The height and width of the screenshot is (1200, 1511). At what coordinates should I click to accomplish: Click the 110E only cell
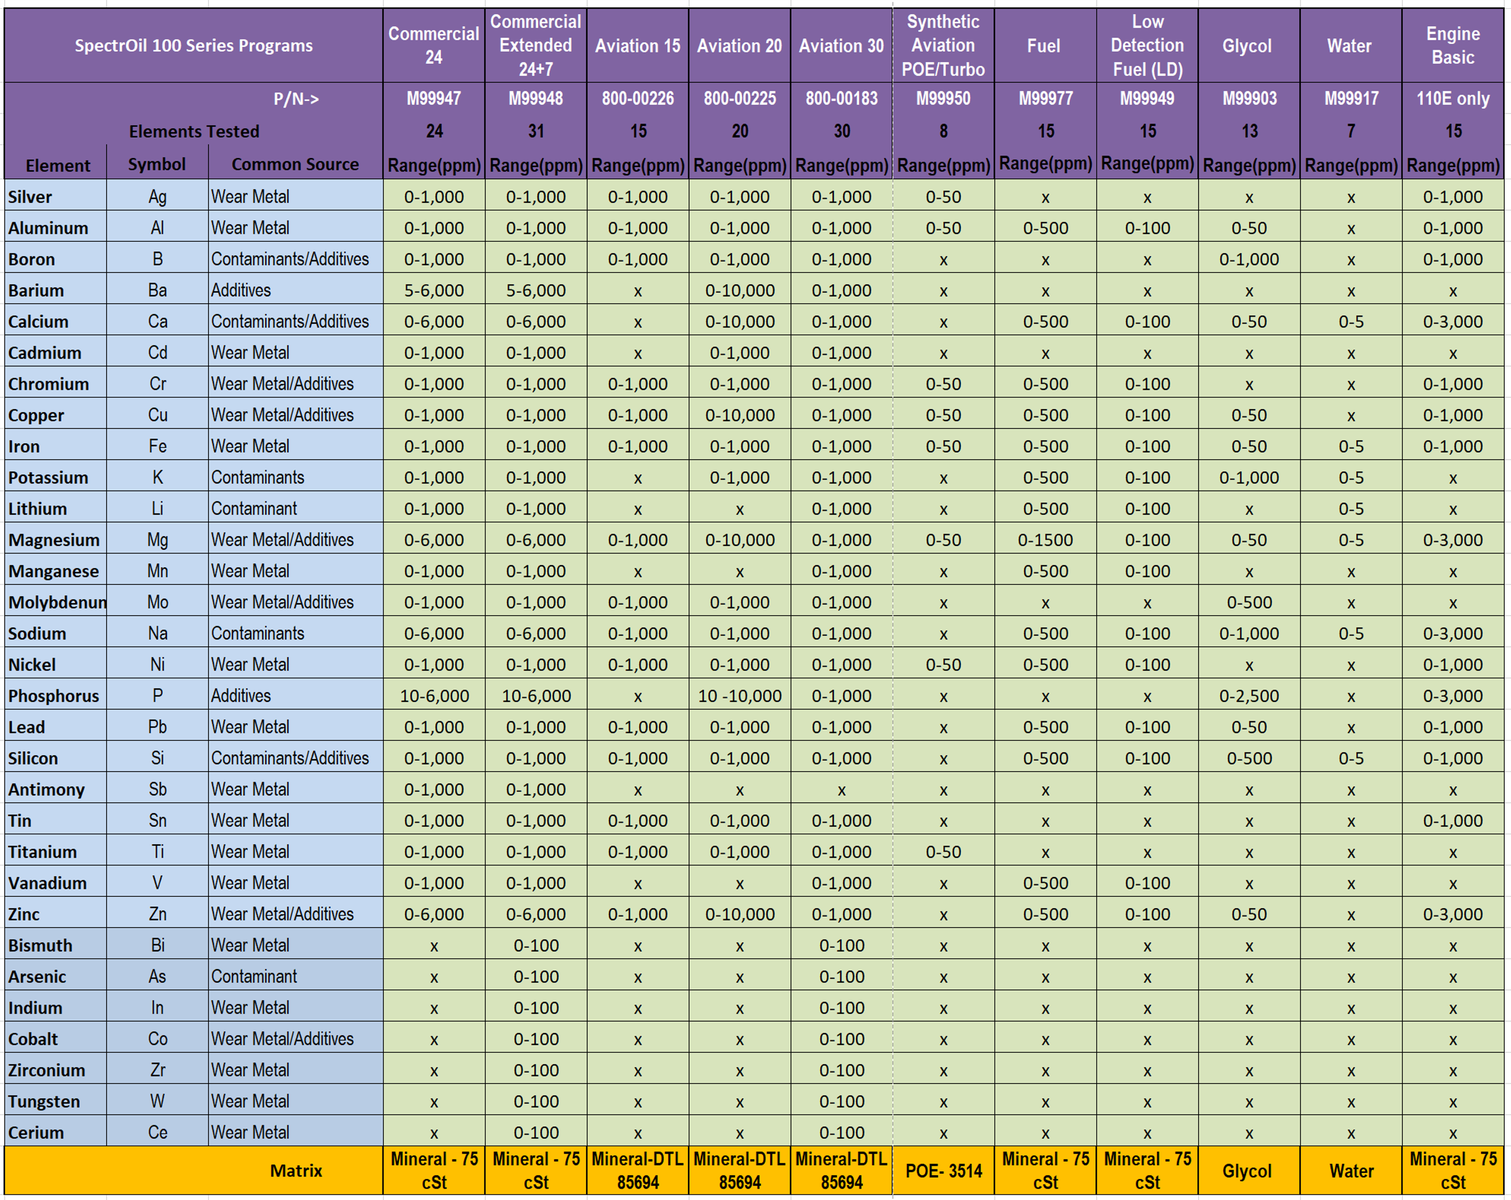coord(1452,98)
